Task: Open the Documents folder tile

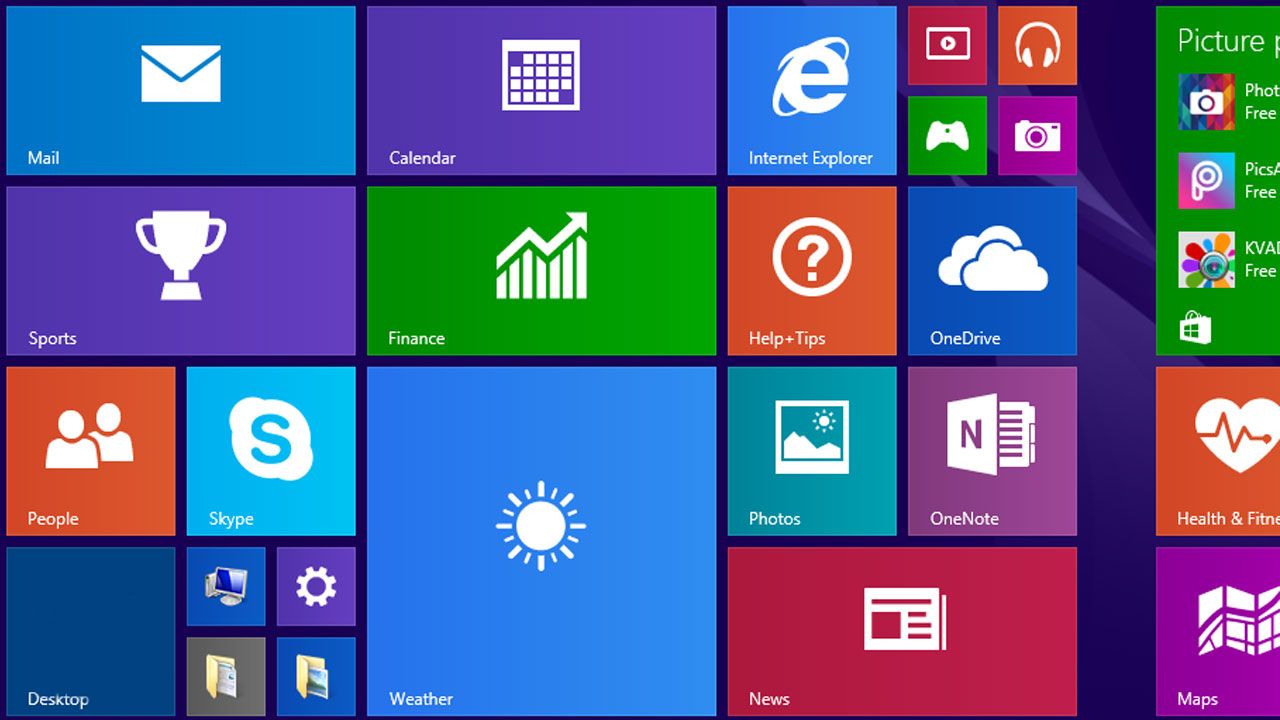Action: point(226,677)
